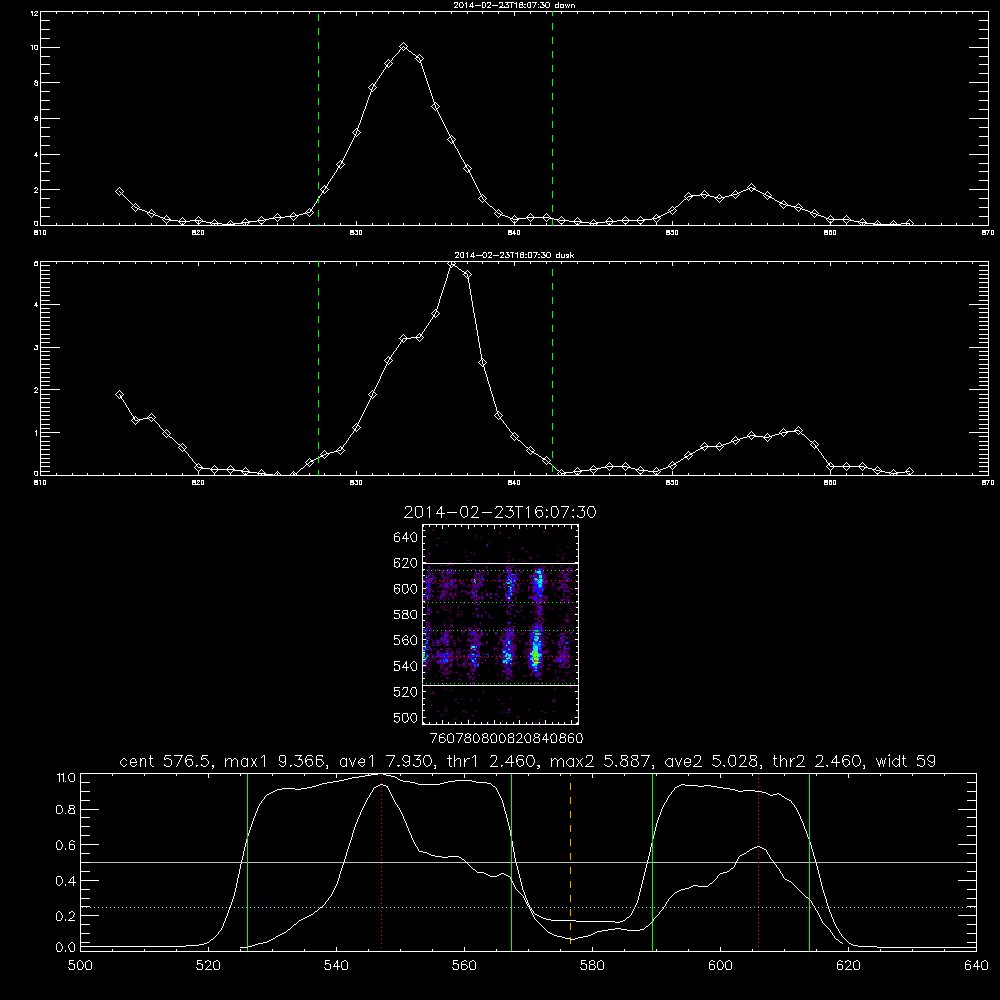Click the 0.8 y-axis label of bottom plot
Viewport: 1000px width, 1000px height.
[65, 810]
